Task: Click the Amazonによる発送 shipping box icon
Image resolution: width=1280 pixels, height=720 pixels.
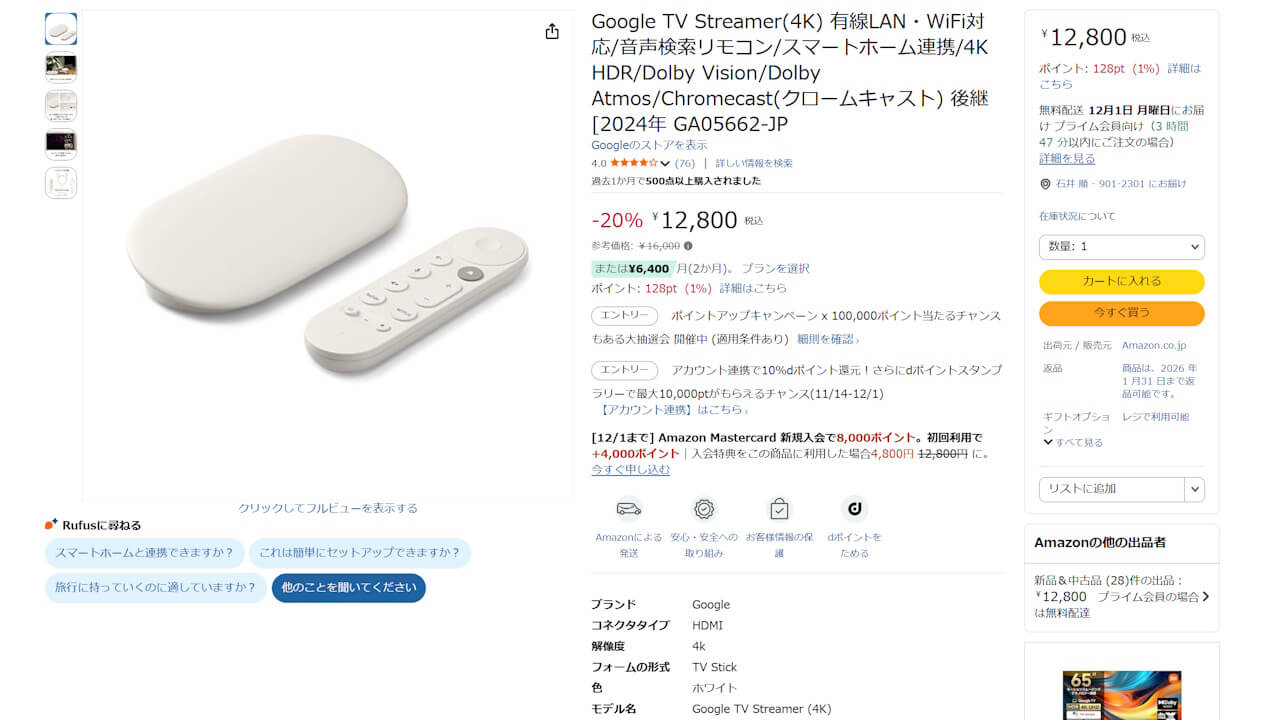Action: click(x=628, y=509)
